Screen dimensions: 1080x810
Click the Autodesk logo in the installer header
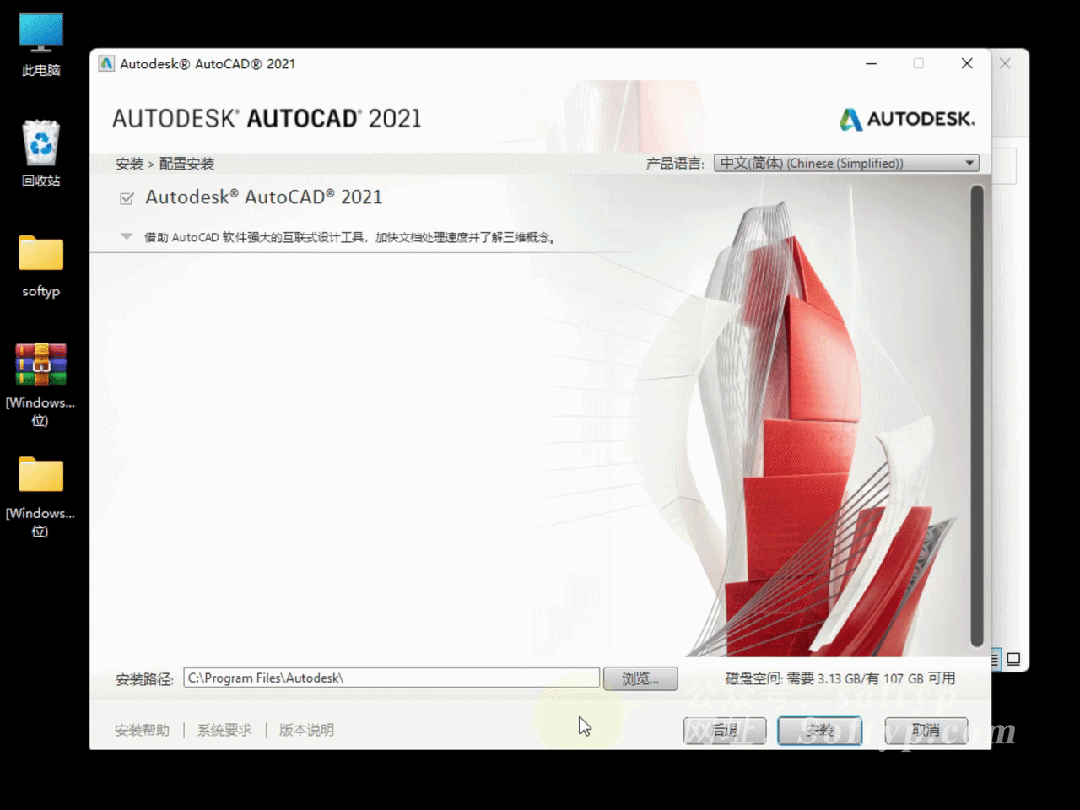click(x=907, y=119)
